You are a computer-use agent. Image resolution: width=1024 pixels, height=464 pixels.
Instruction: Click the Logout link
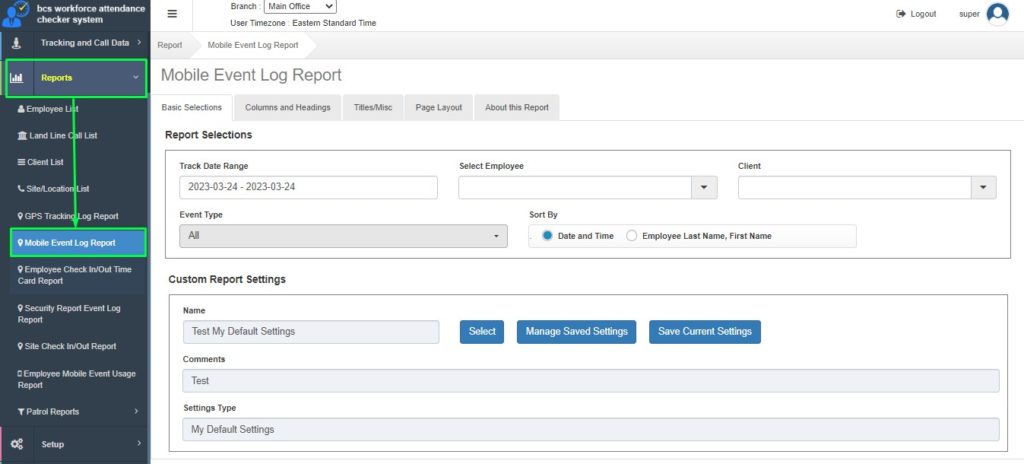pos(916,14)
